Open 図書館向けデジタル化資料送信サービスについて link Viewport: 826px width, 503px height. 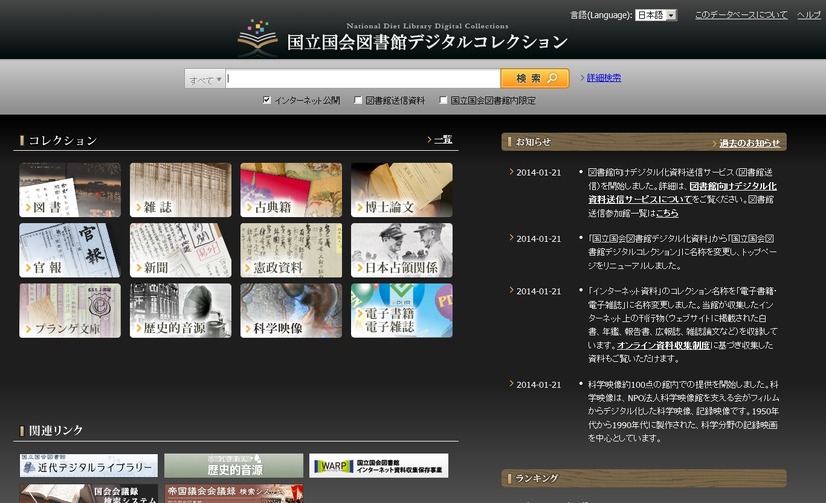[682, 193]
